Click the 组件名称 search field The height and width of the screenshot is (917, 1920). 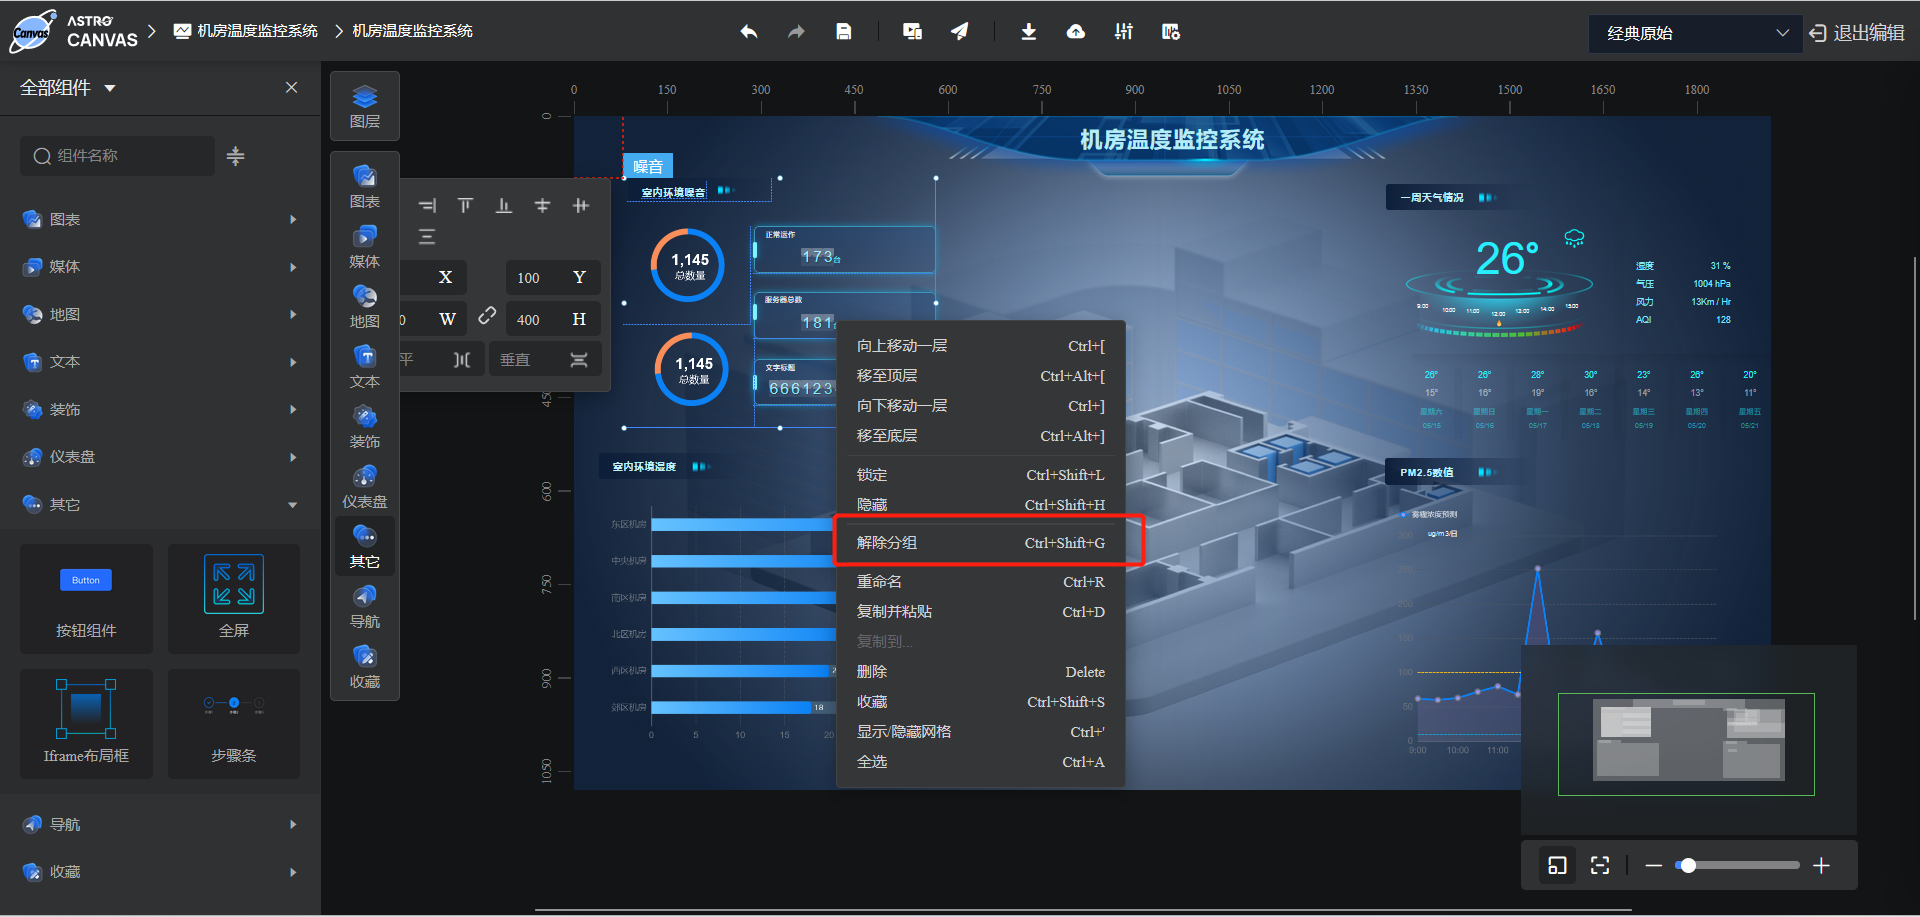tap(117, 156)
